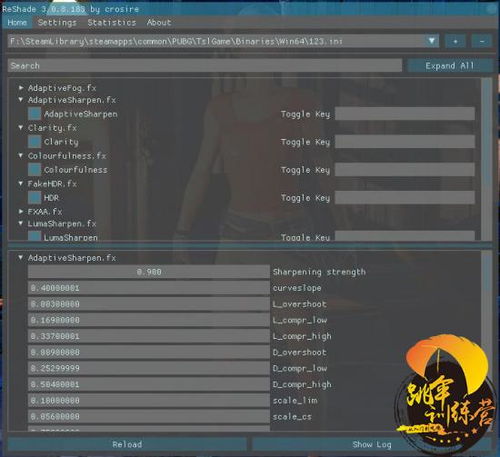
Task: Adjust the Sharpening strength slider
Action: click(x=149, y=272)
